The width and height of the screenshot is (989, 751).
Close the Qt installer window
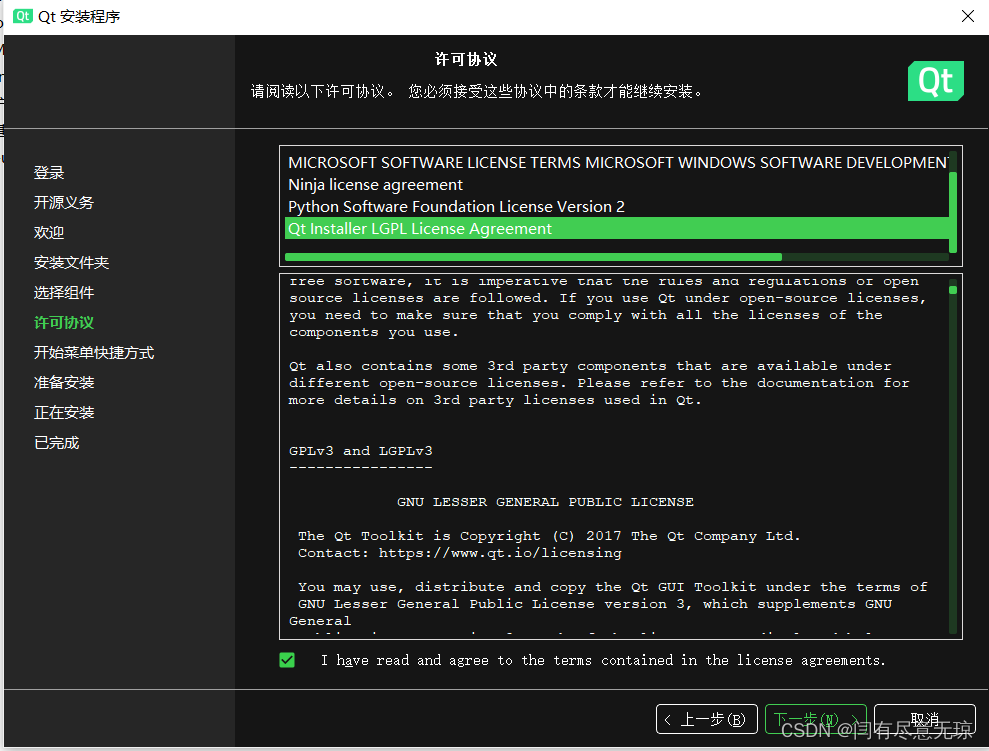[x=968, y=16]
